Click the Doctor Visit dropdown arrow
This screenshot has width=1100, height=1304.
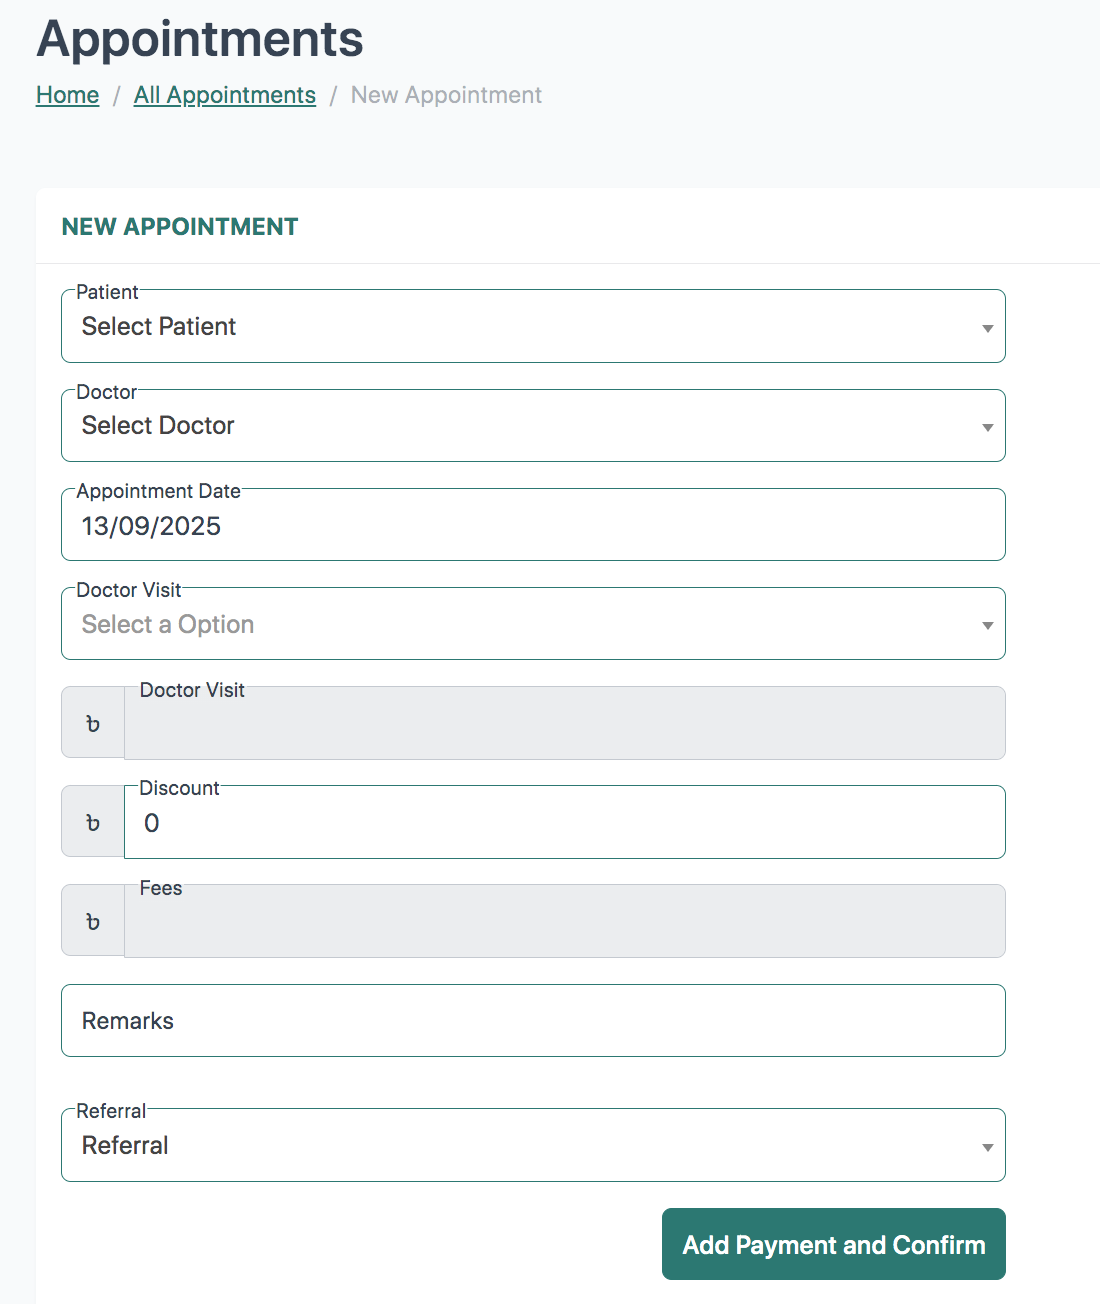point(987,625)
